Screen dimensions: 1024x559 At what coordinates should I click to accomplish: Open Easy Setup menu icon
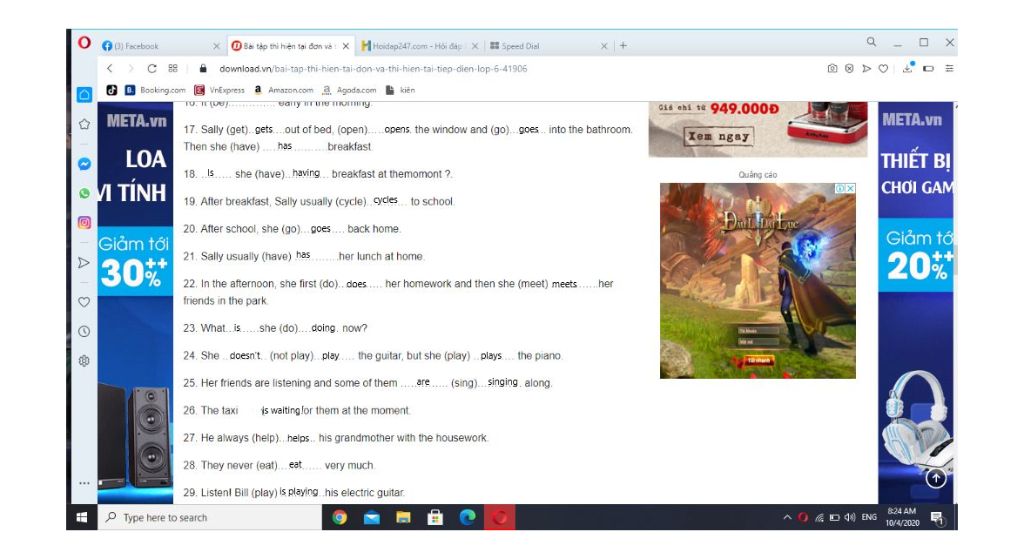coord(950,69)
